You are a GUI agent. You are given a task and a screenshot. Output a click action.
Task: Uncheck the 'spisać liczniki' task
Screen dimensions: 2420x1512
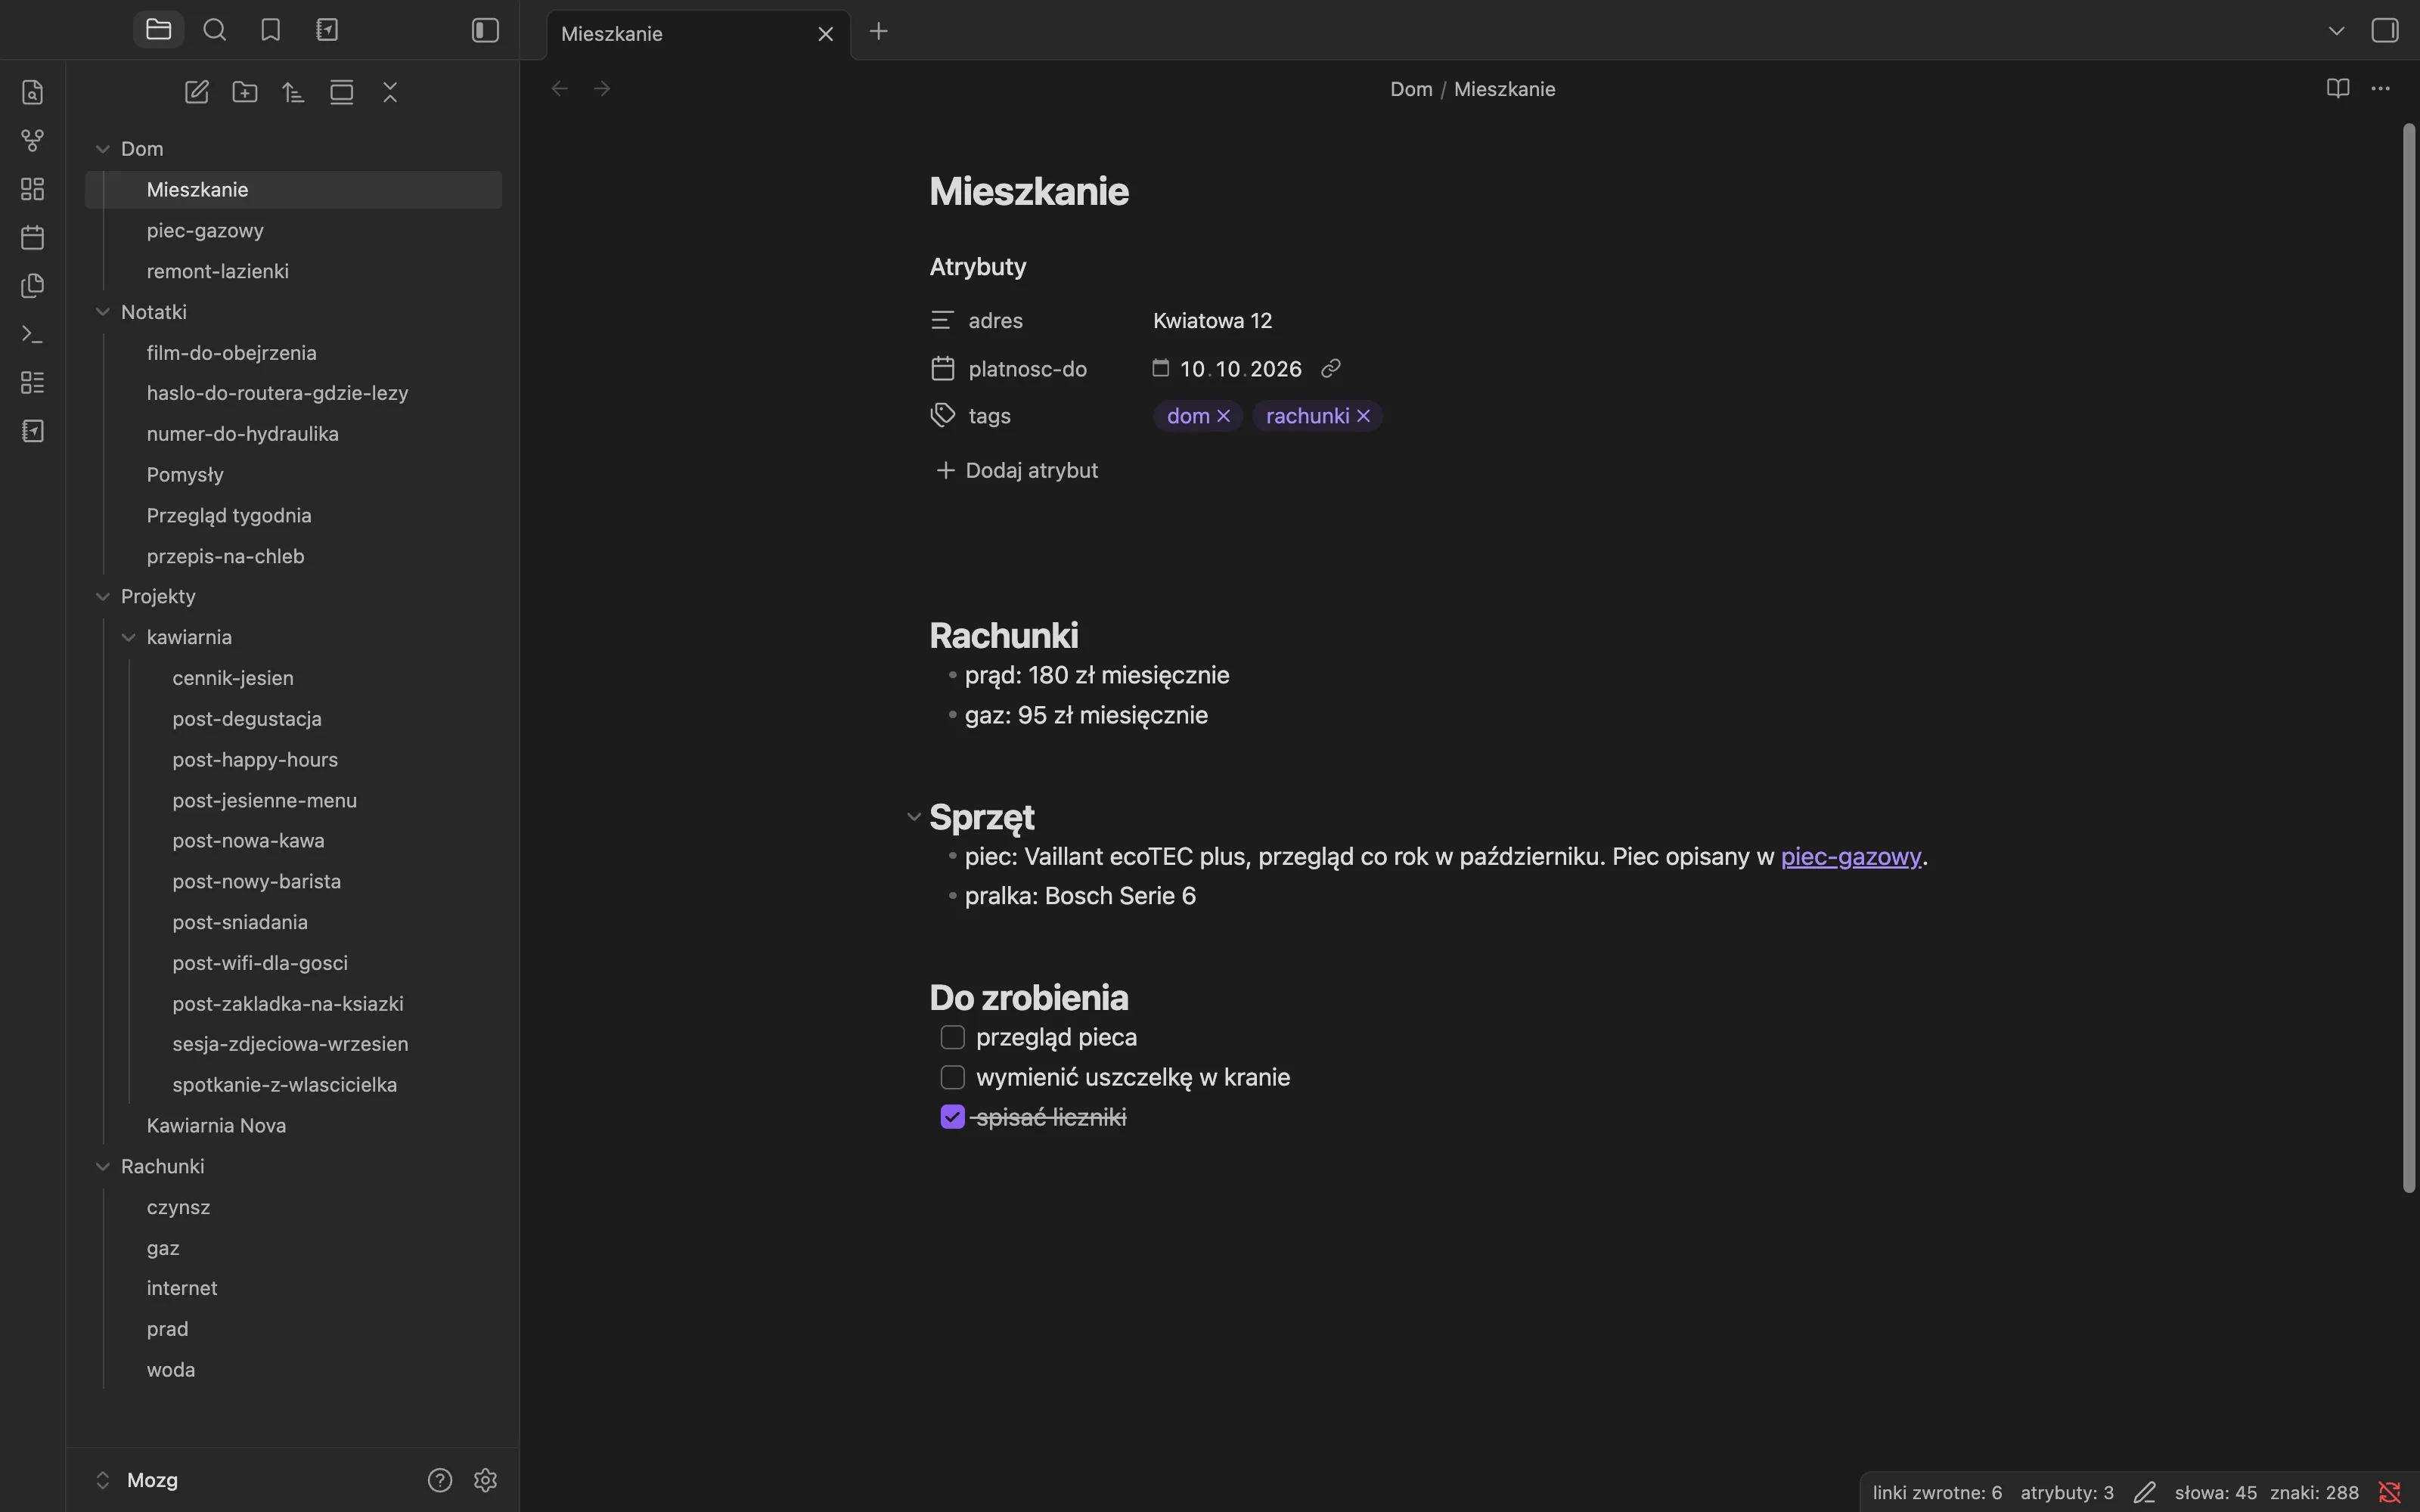click(x=952, y=1117)
